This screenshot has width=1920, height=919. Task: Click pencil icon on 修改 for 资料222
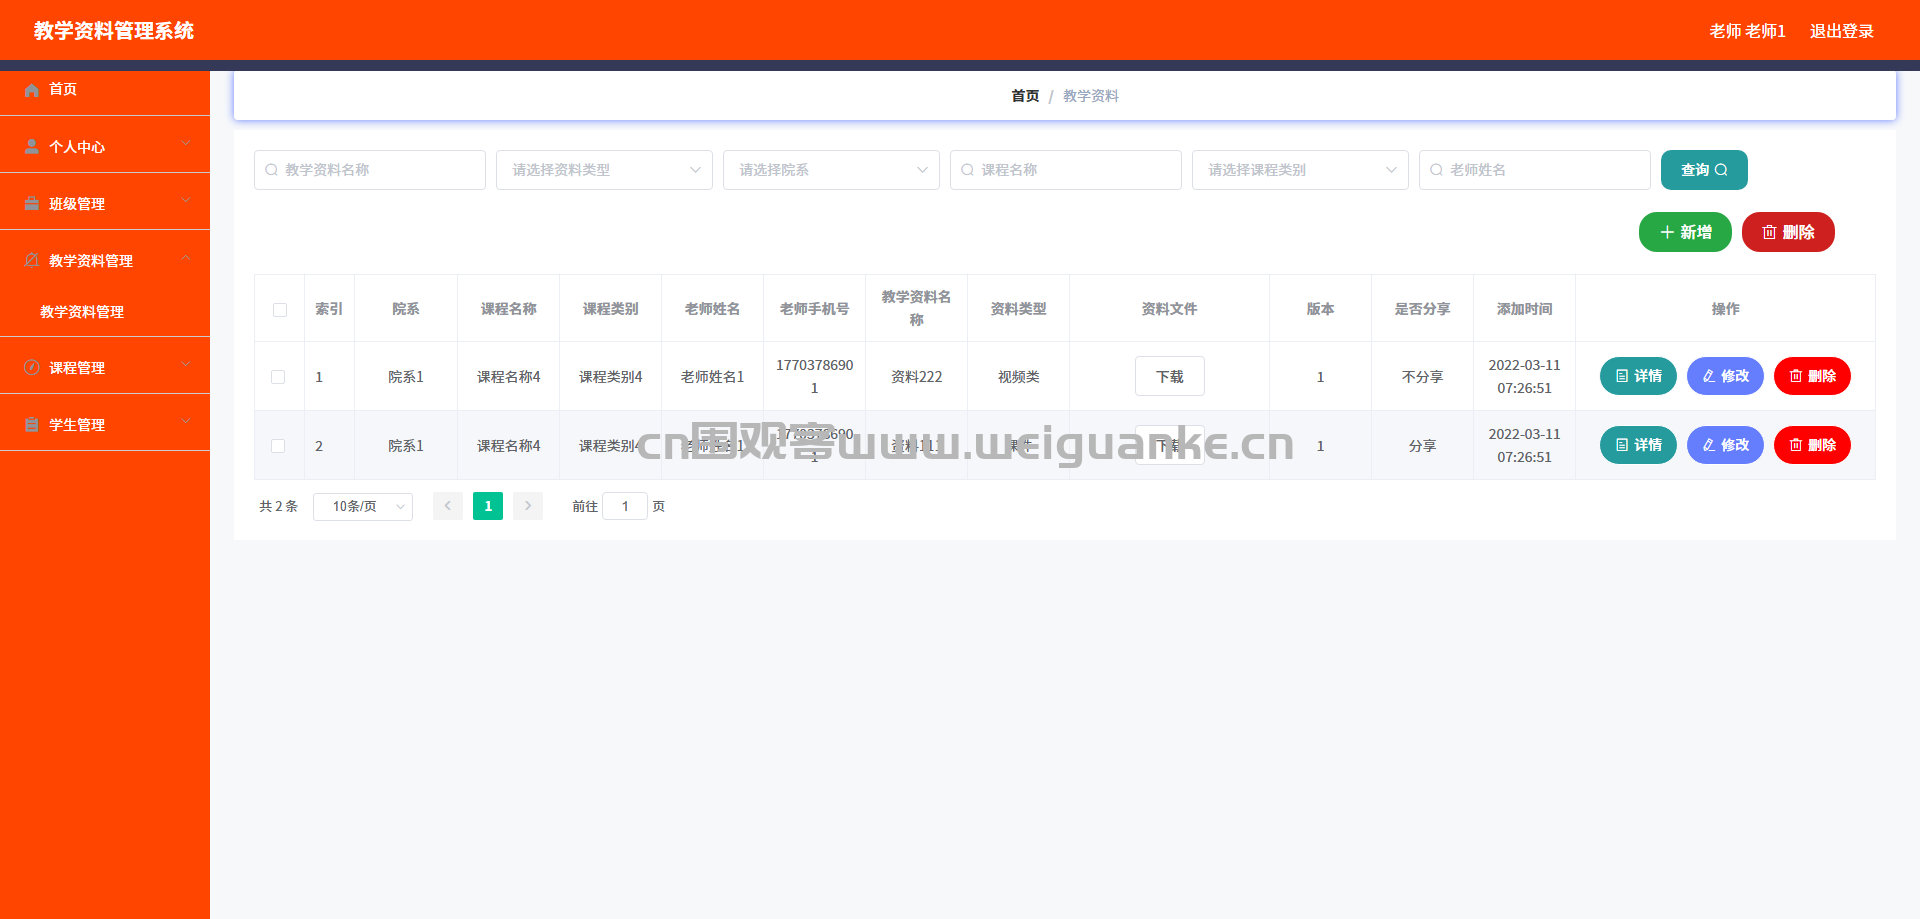tap(1709, 376)
